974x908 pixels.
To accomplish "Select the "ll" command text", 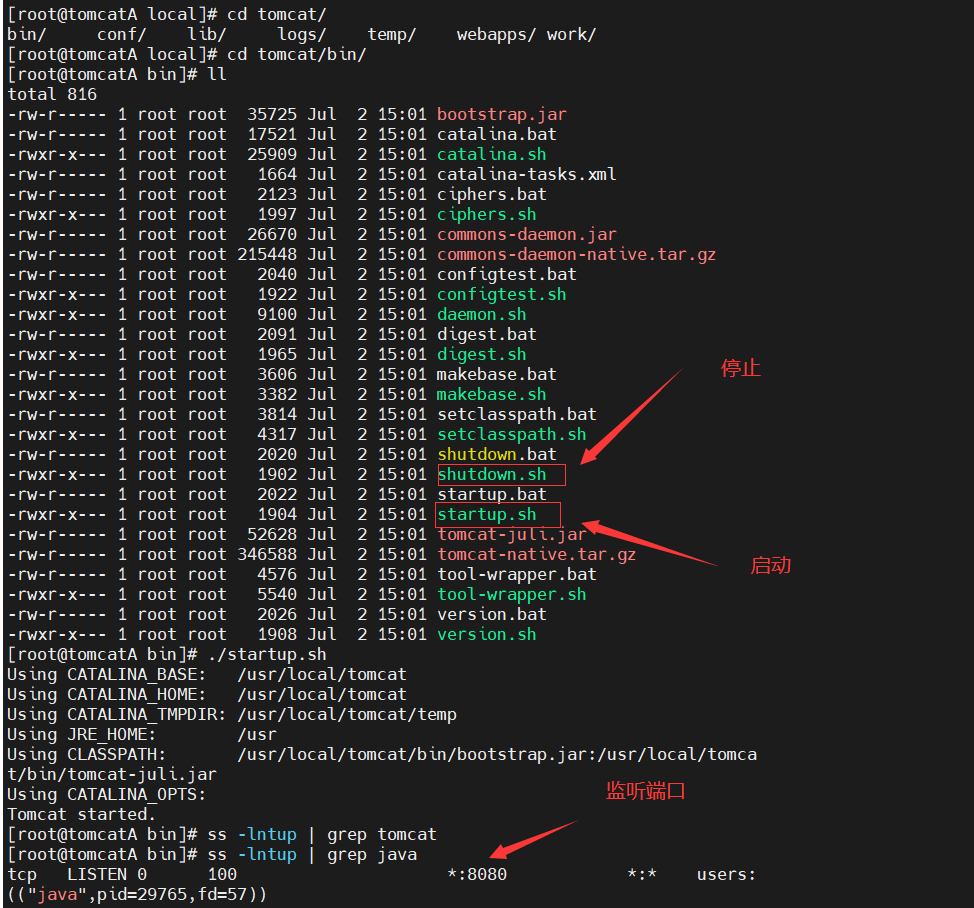I will click(217, 75).
